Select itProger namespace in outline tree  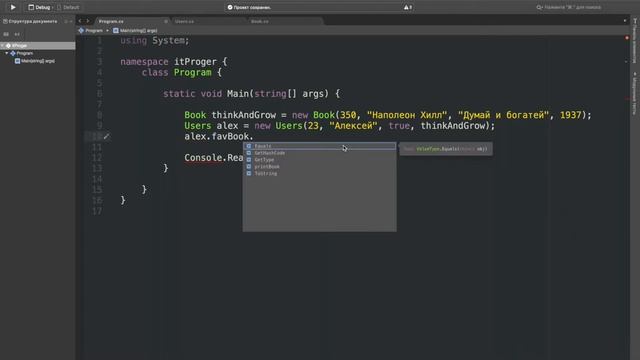[38, 46]
